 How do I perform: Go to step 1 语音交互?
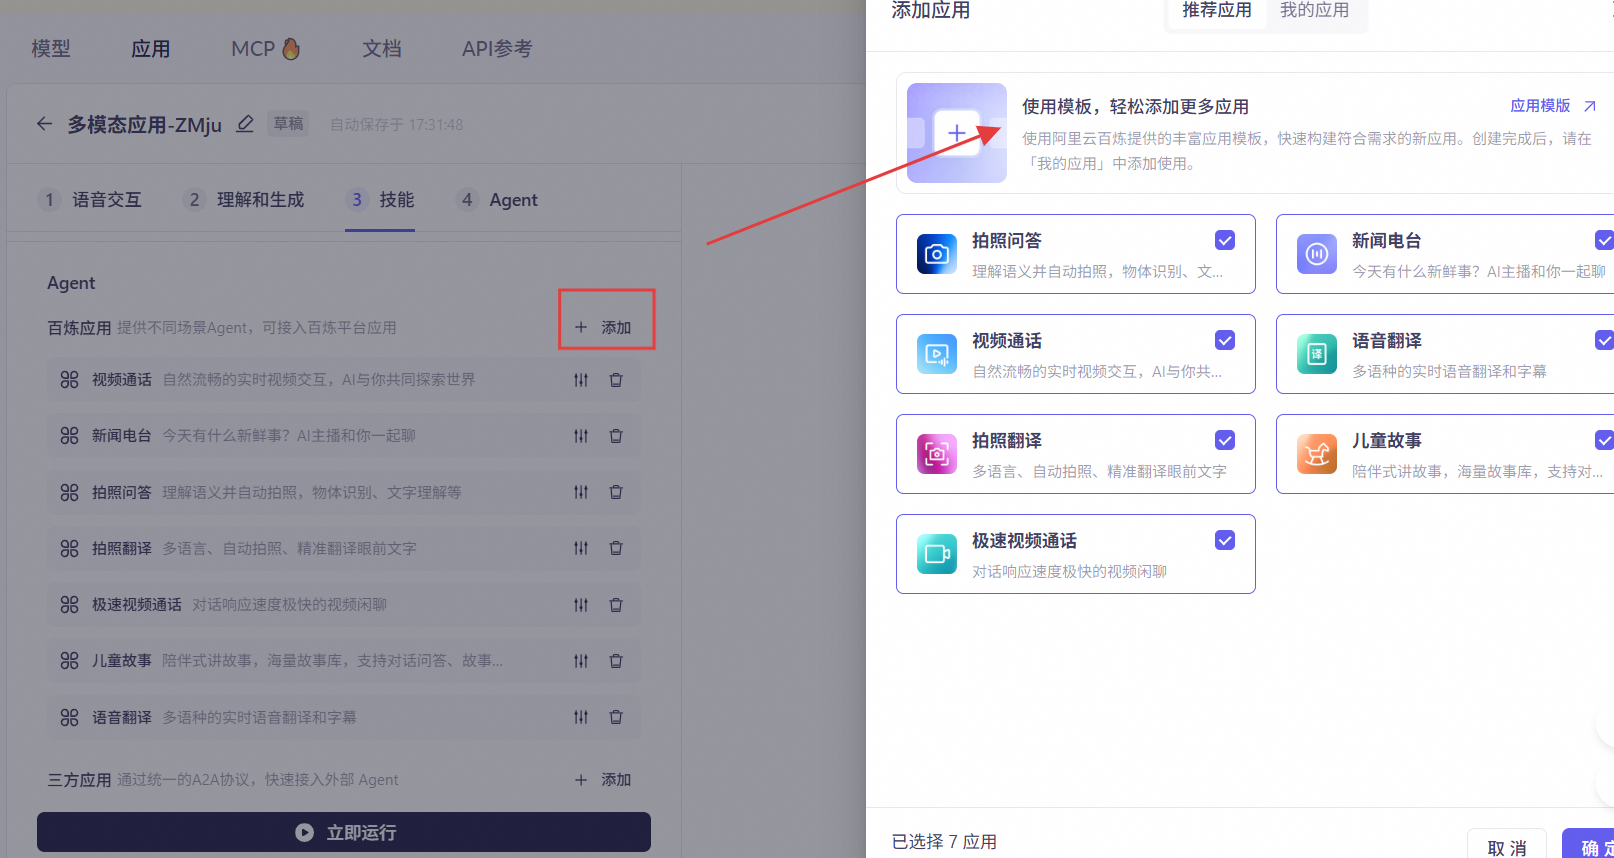click(90, 200)
